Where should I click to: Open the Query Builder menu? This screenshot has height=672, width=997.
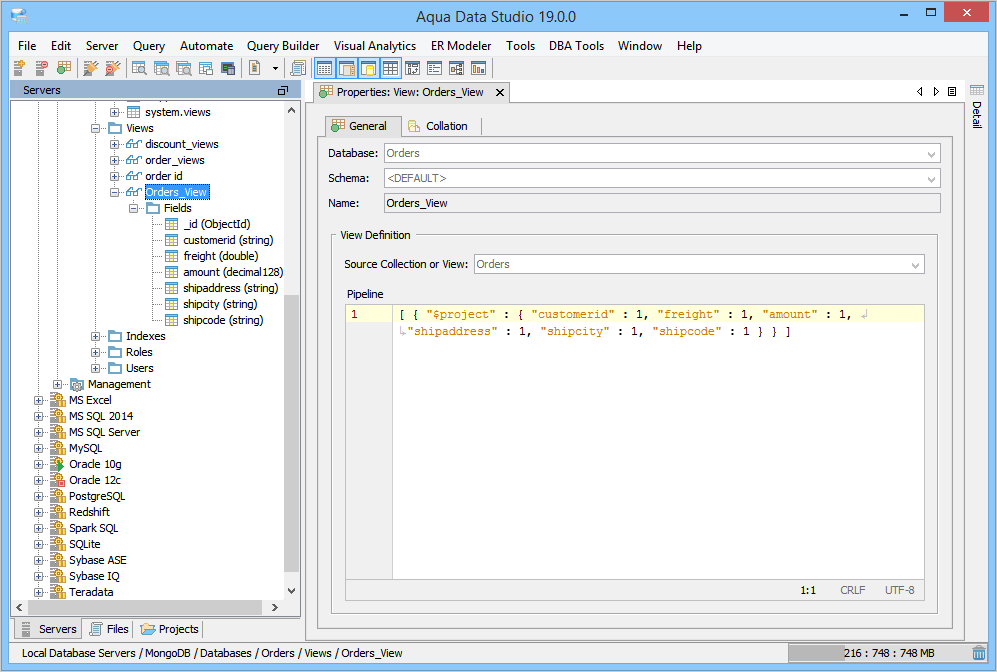coord(283,46)
